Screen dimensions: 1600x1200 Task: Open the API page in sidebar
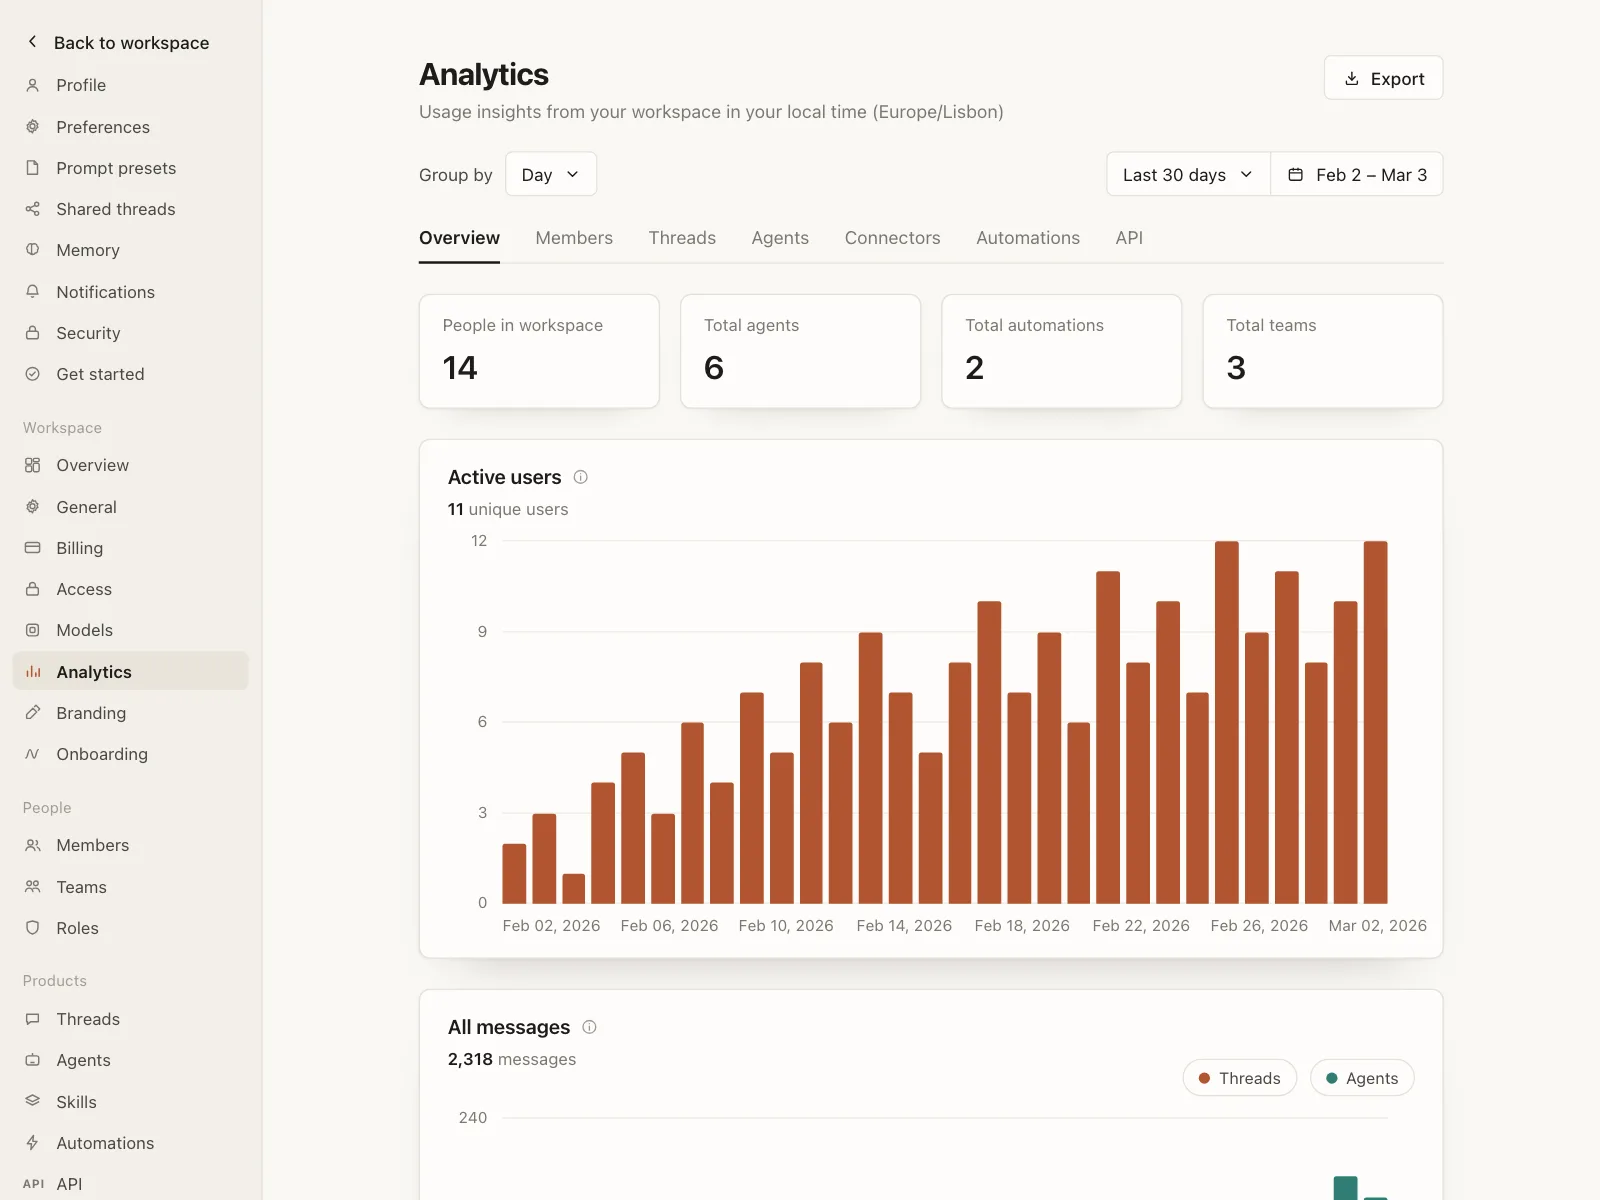click(x=131, y=1184)
